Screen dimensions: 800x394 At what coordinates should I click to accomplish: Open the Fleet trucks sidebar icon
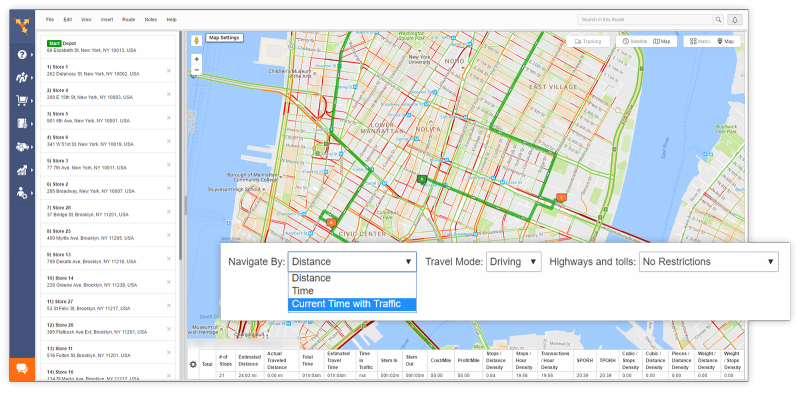[x=22, y=147]
